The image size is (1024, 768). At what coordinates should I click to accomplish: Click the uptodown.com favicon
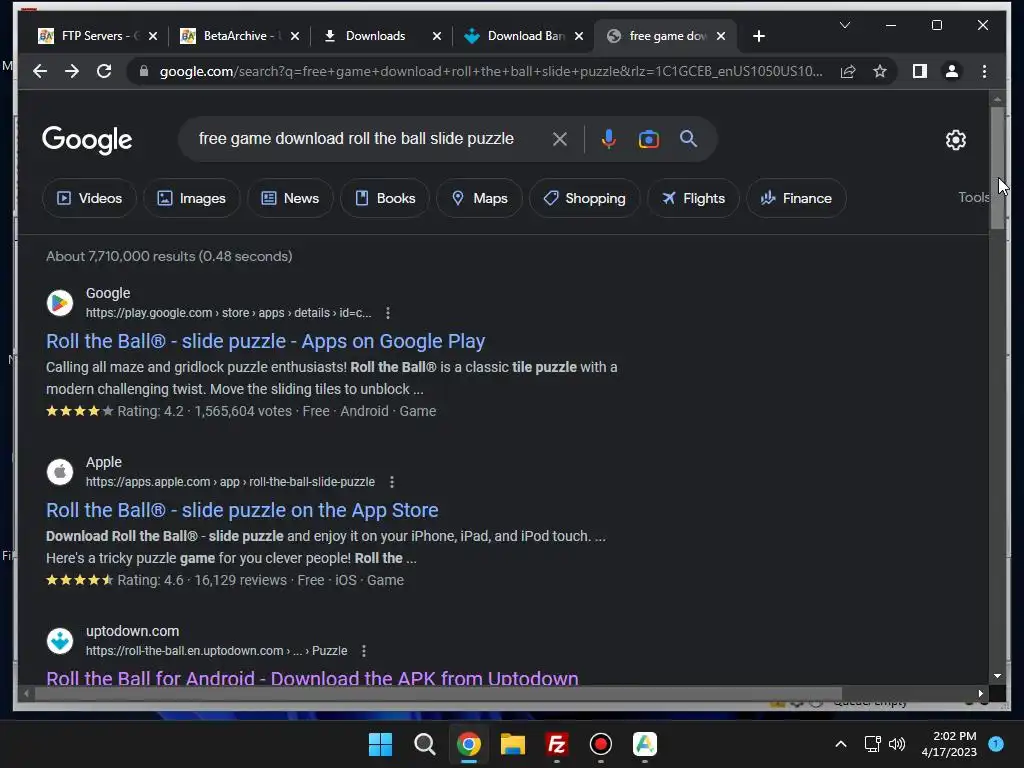tap(59, 641)
